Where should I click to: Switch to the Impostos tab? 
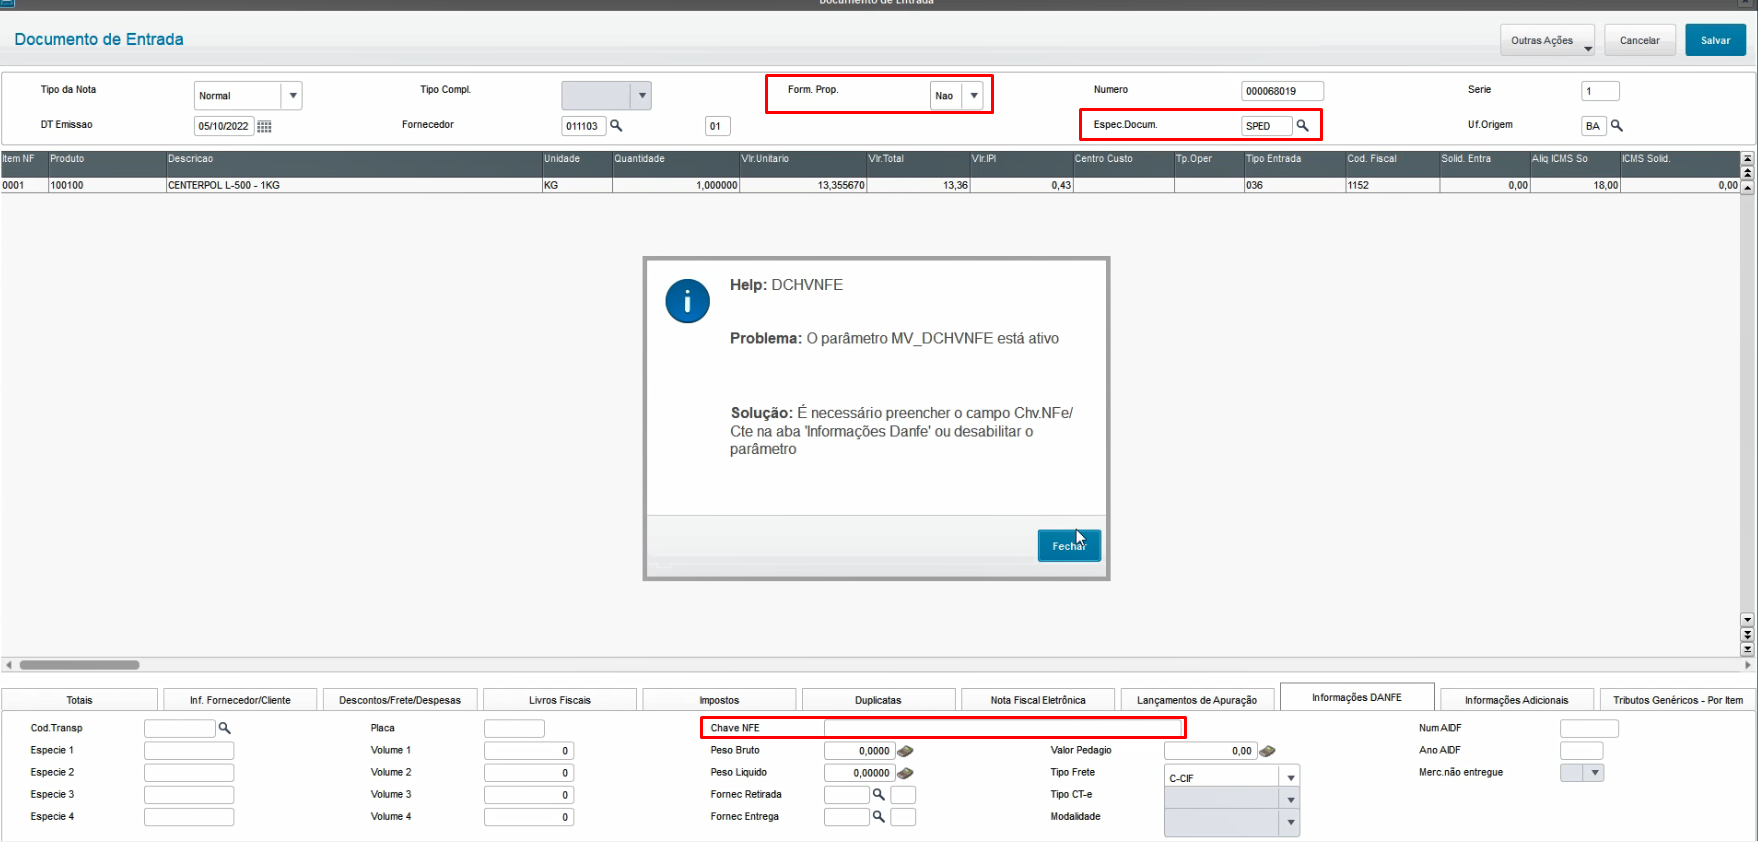tap(719, 700)
